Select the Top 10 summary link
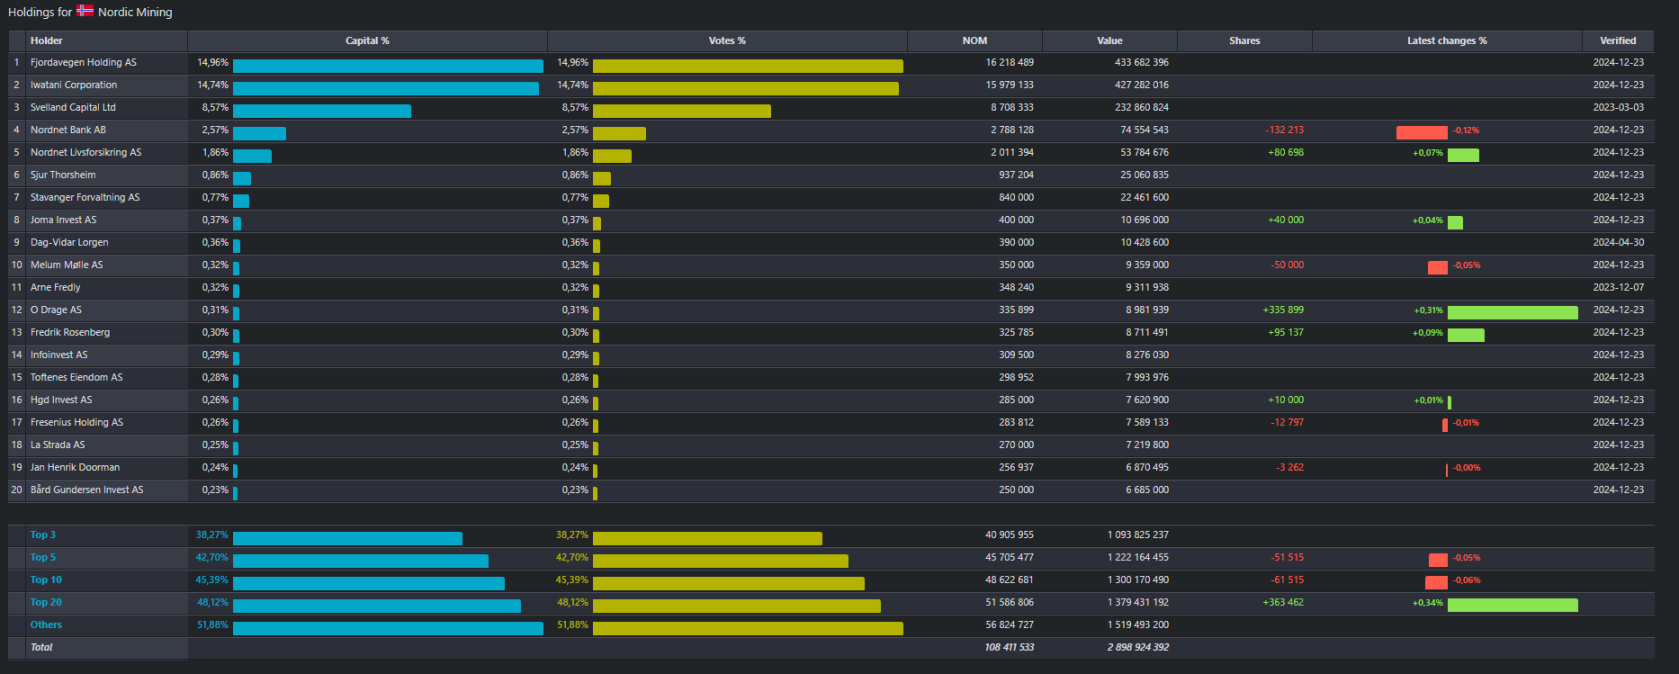The image size is (1679, 674). pos(46,580)
